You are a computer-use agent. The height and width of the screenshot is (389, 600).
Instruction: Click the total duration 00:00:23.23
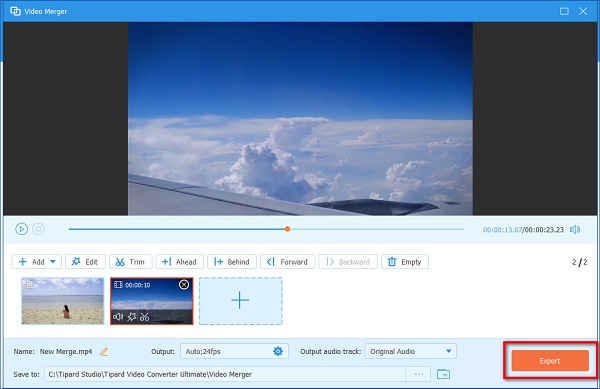coord(544,229)
